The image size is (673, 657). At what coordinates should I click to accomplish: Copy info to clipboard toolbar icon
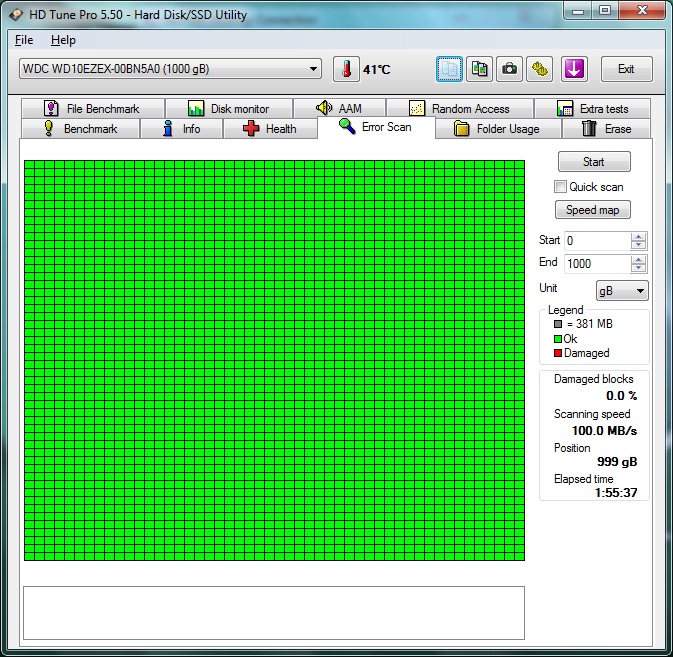(x=449, y=69)
